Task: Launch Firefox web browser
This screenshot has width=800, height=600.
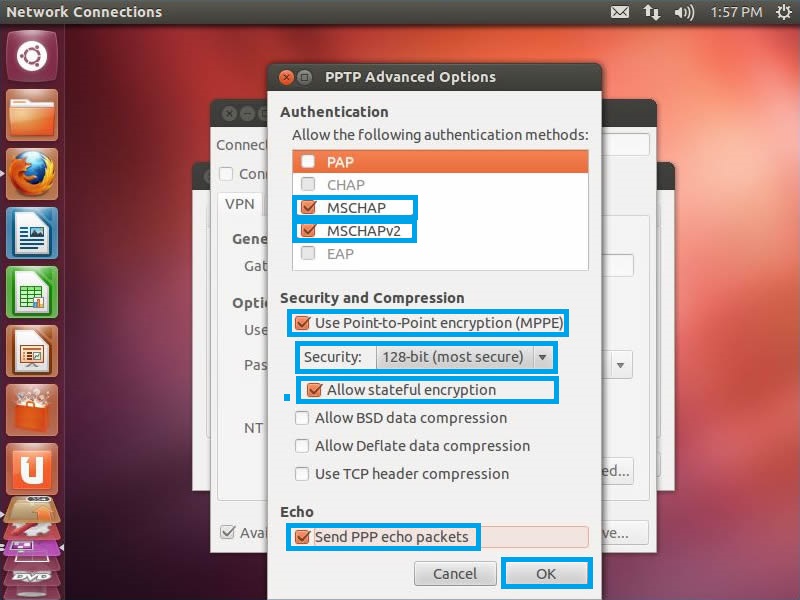Action: pos(32,174)
